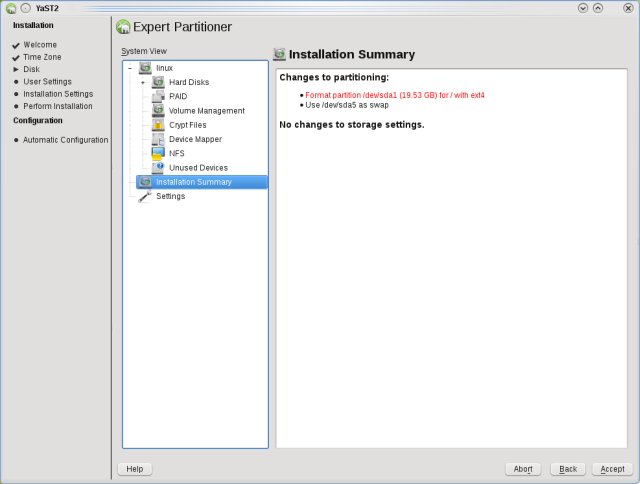
Task: Click the RAID icon in the tree
Action: coord(158,96)
